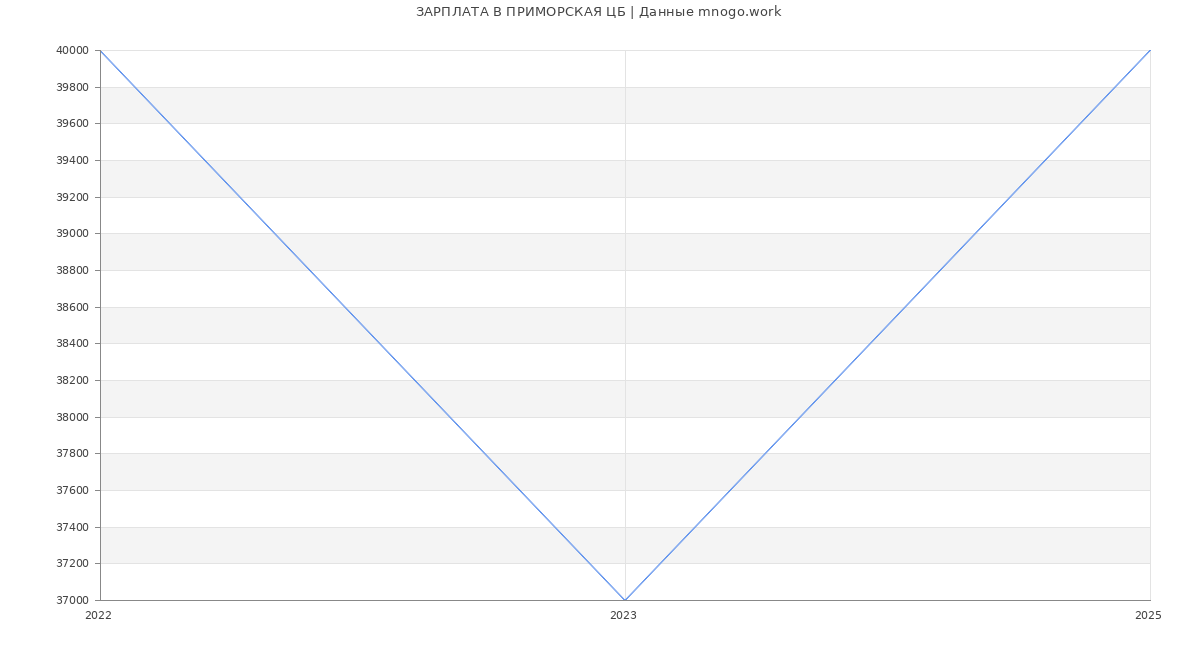
Task: Click the 38600 y-axis label
Action: point(72,307)
